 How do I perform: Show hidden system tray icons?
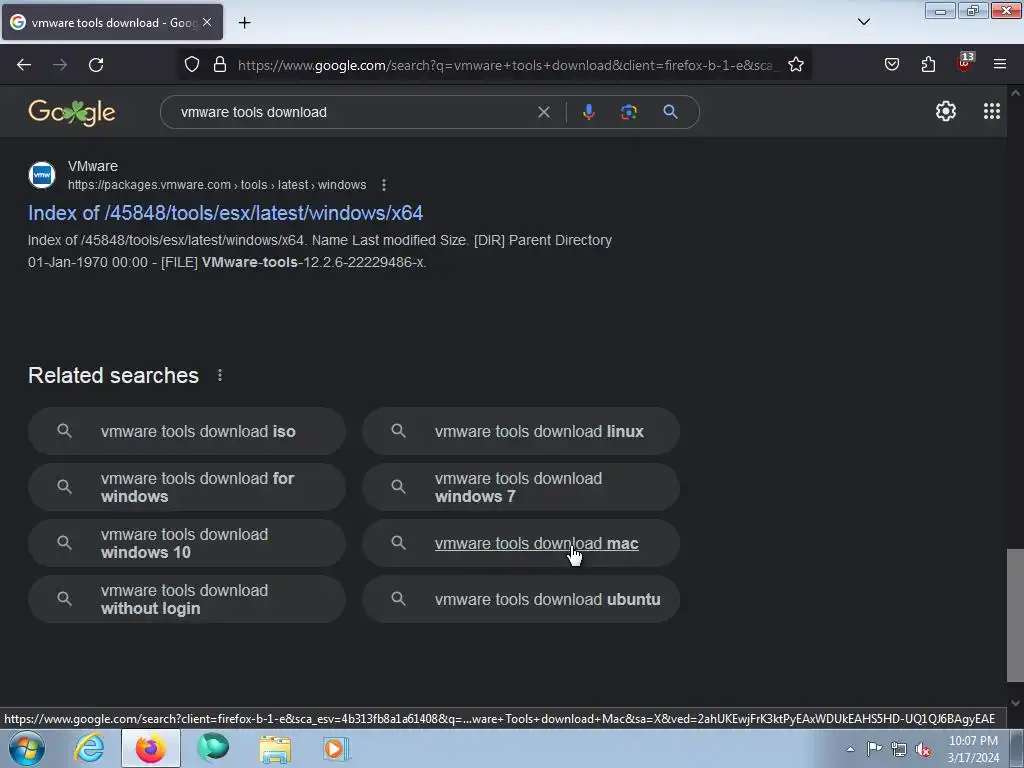pyautogui.click(x=850, y=749)
